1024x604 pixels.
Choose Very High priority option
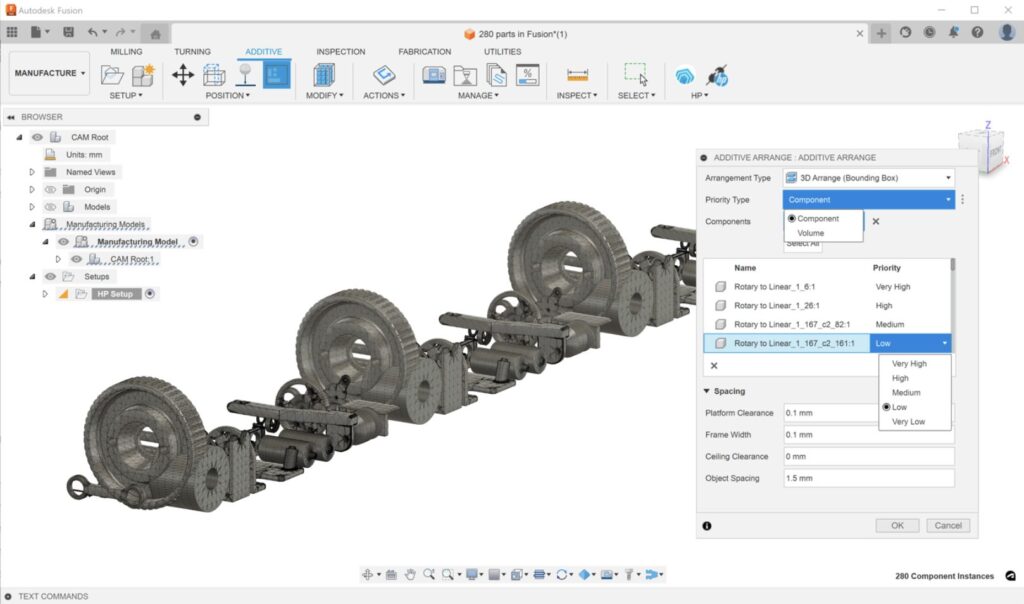click(909, 364)
